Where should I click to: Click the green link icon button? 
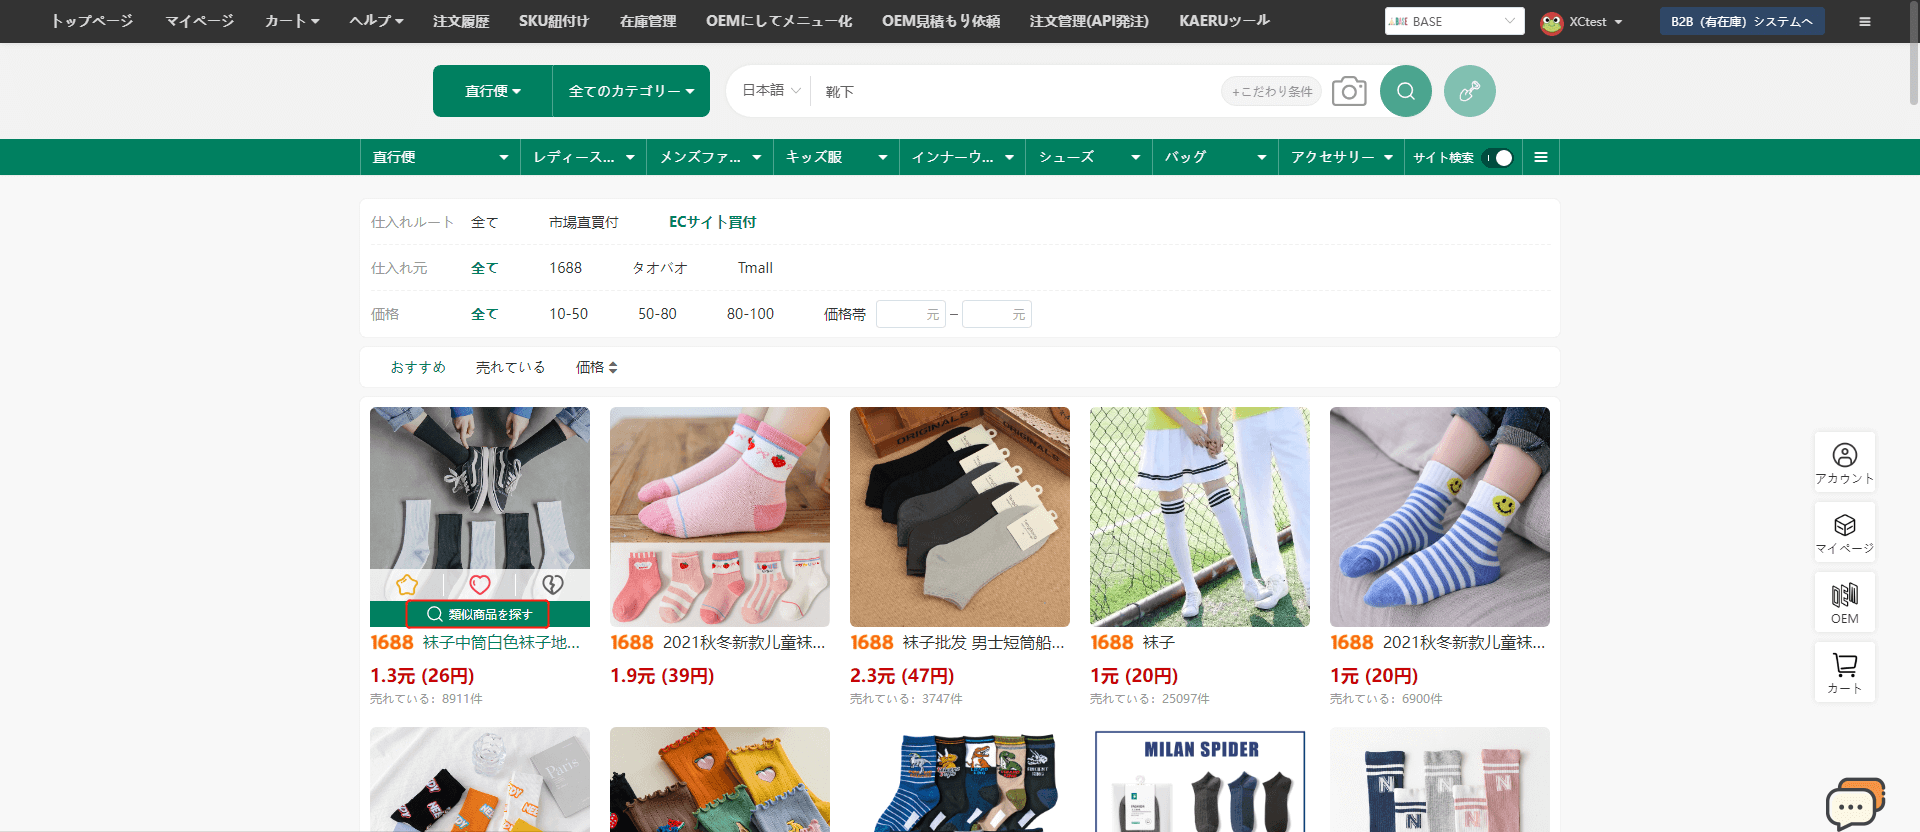(x=1470, y=91)
